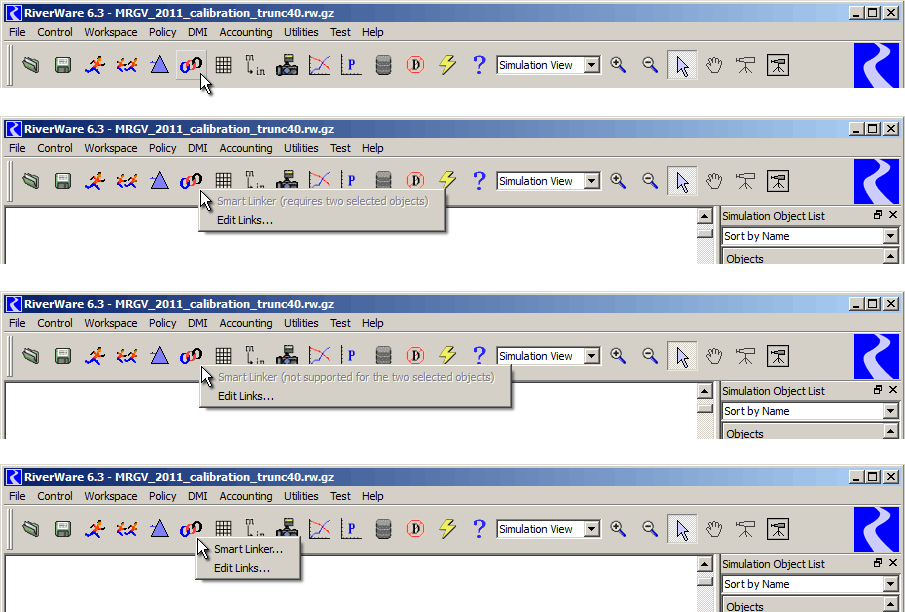905x612 pixels.
Task: Click the Objects column header in the window showing enabled 'Smart Linker...'
Action: pos(803,605)
